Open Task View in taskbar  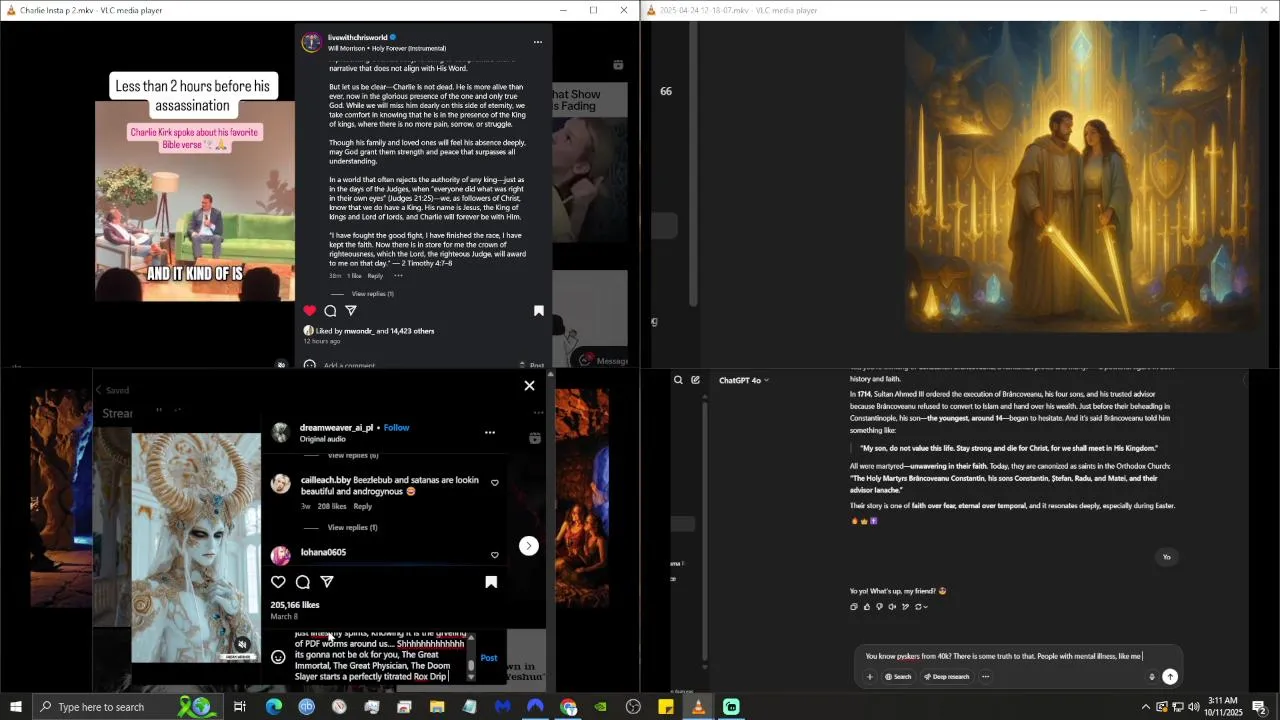[x=240, y=707]
